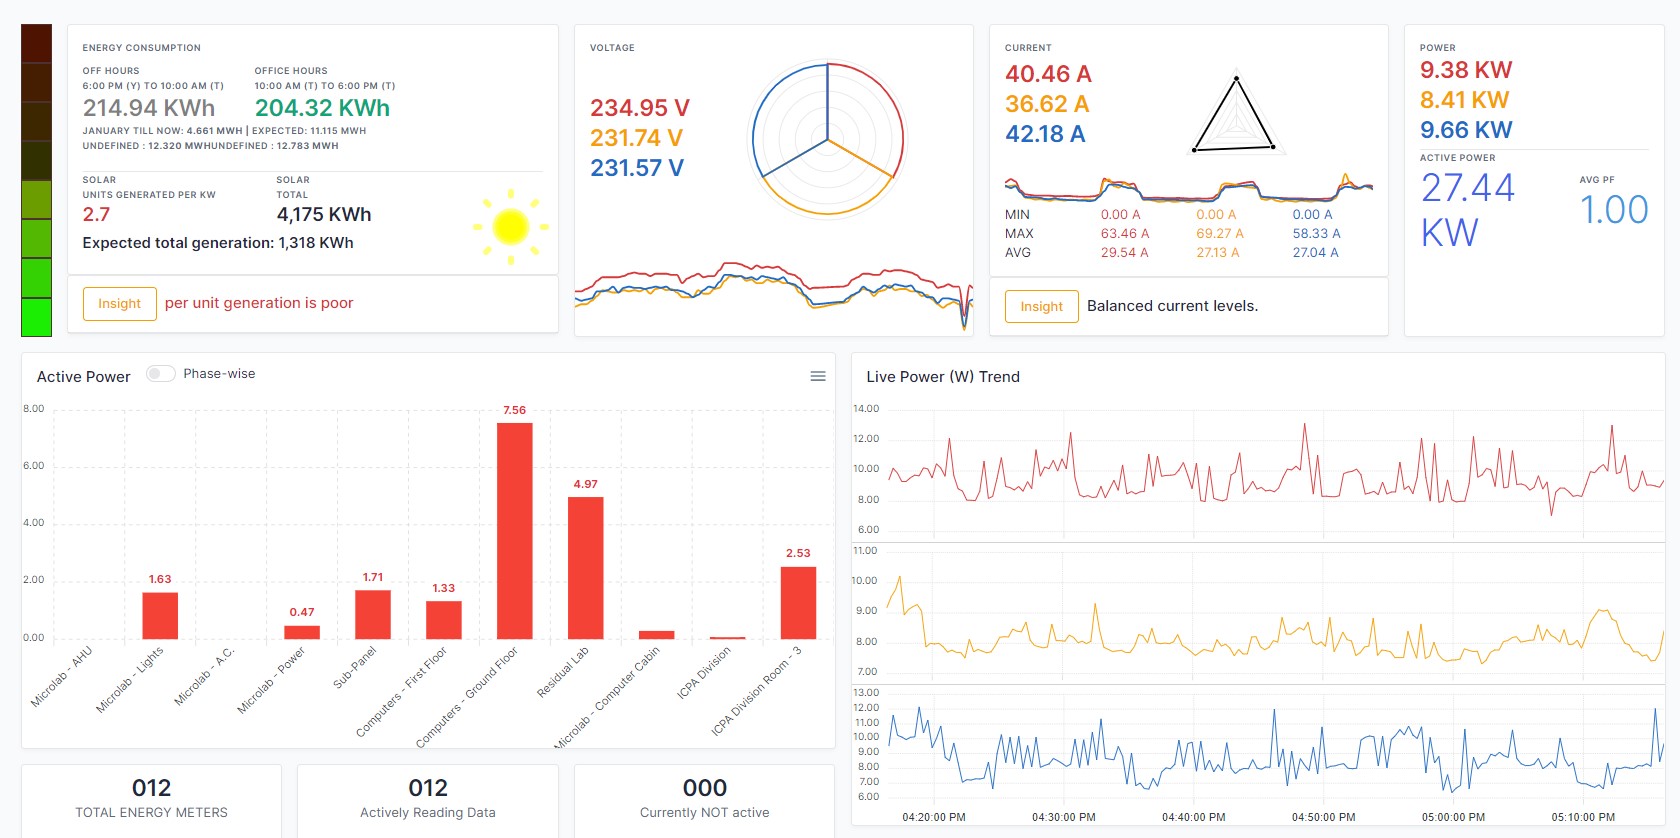This screenshot has width=1680, height=838.
Task: Click the 8.41 KW power value
Action: pyautogui.click(x=1464, y=100)
